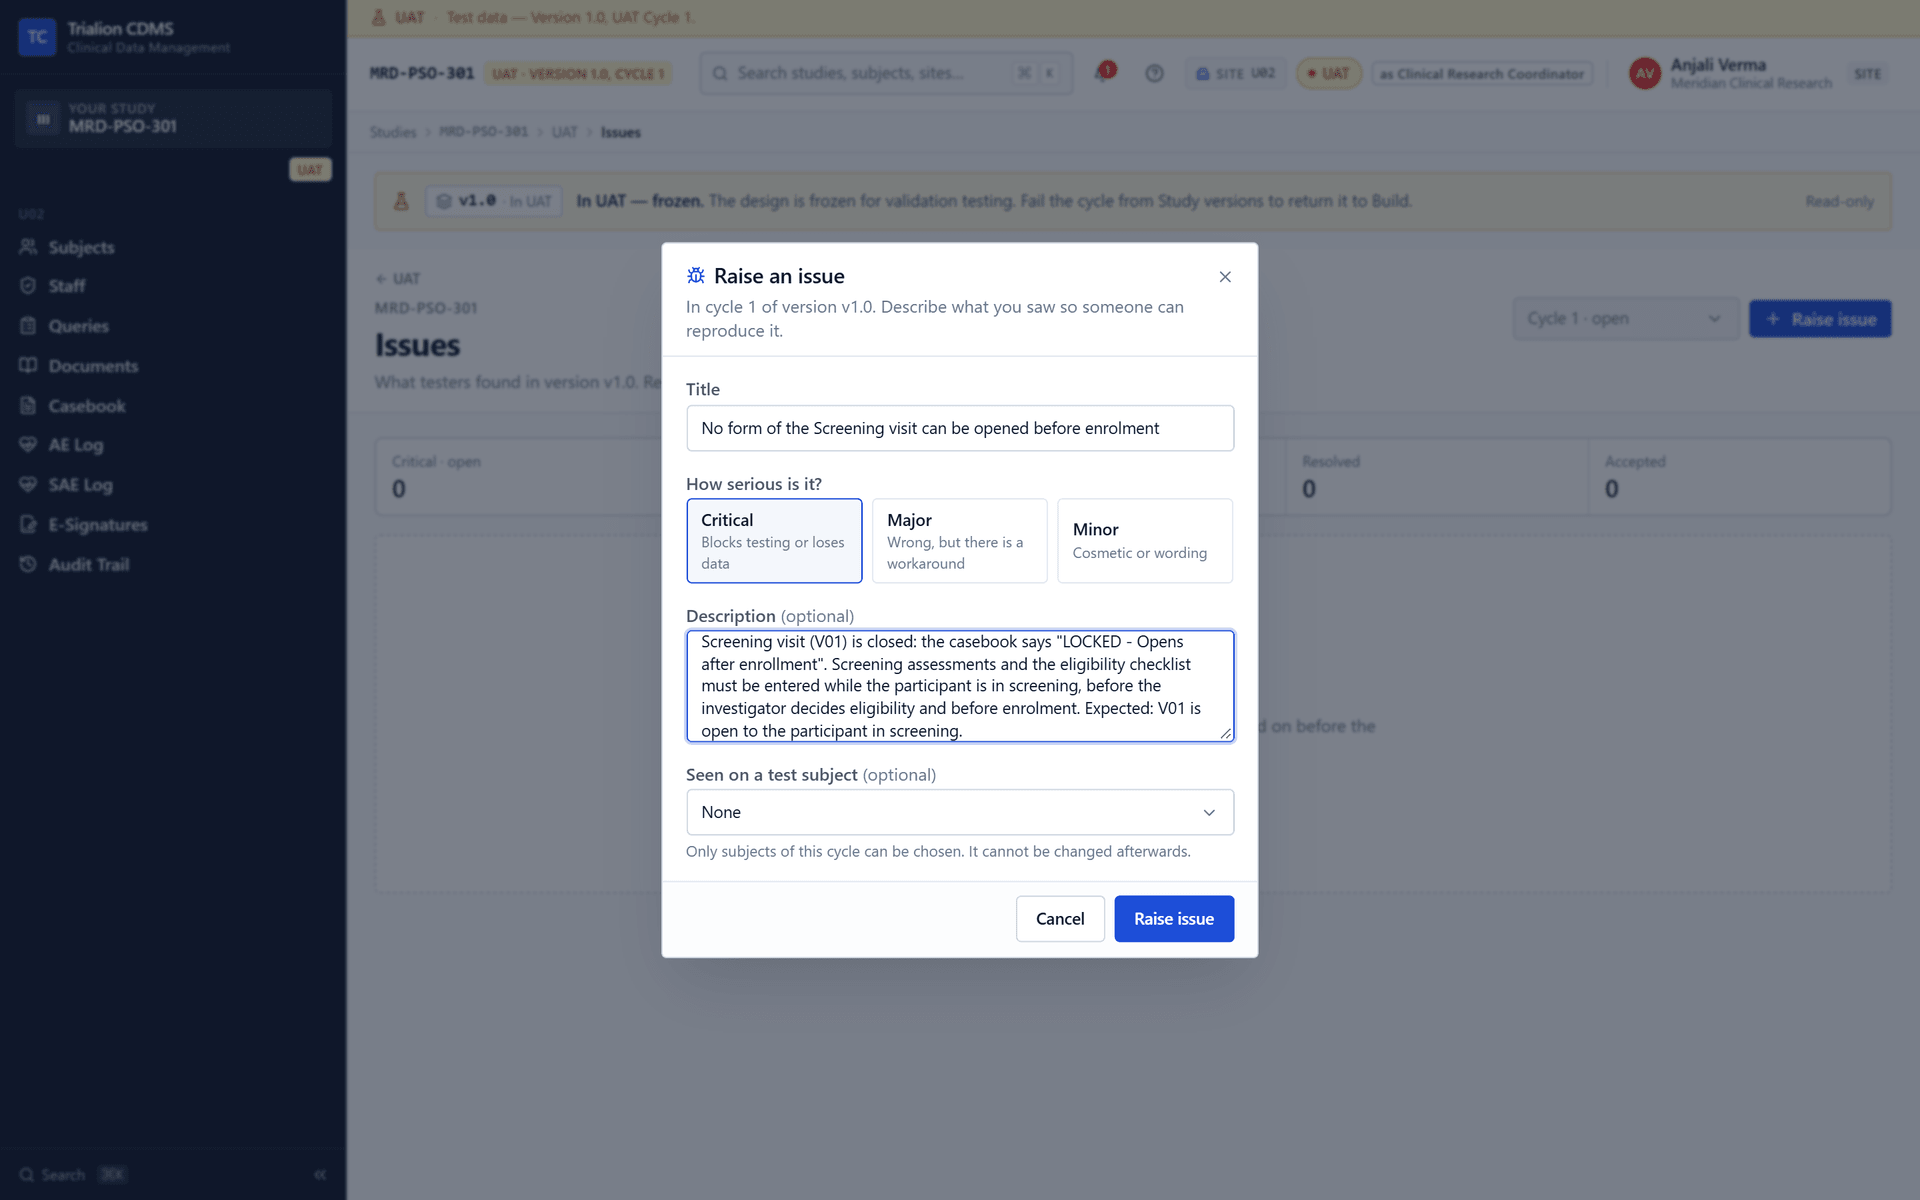The image size is (1920, 1200).
Task: Click the Raise issue button on the Issues page
Action: (x=1820, y=319)
